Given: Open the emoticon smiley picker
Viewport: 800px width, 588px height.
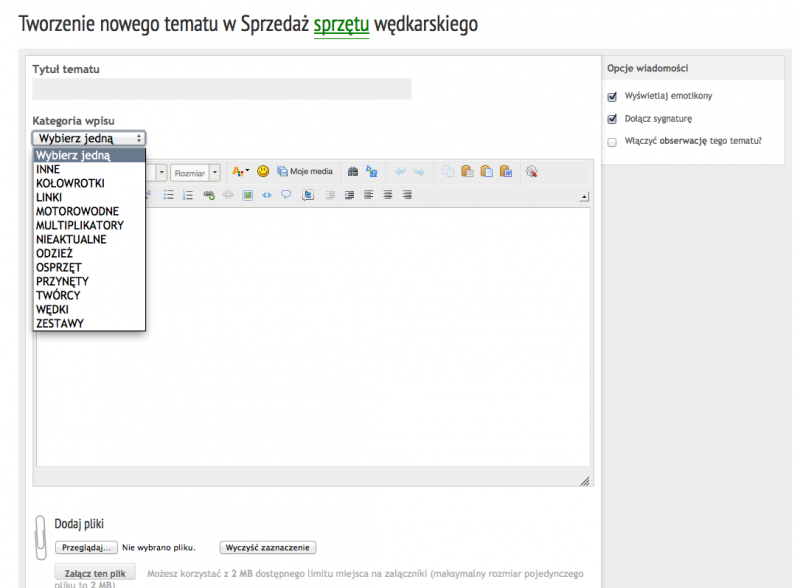Looking at the screenshot, I should [x=264, y=171].
